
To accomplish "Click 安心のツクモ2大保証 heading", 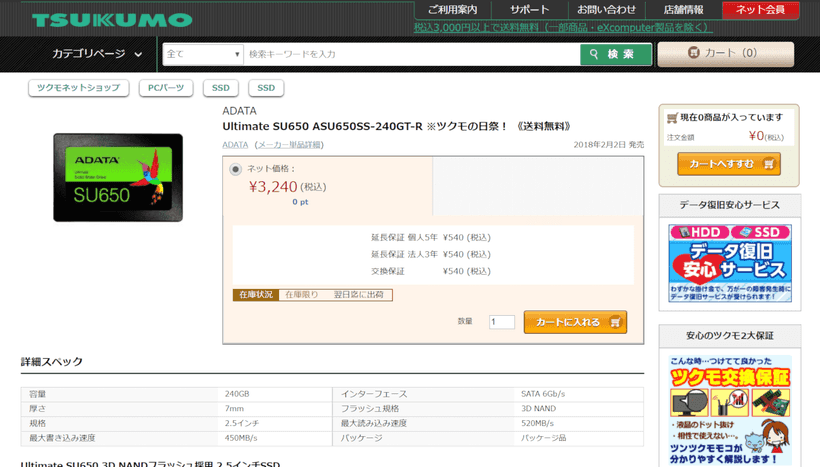I will 730,336.
